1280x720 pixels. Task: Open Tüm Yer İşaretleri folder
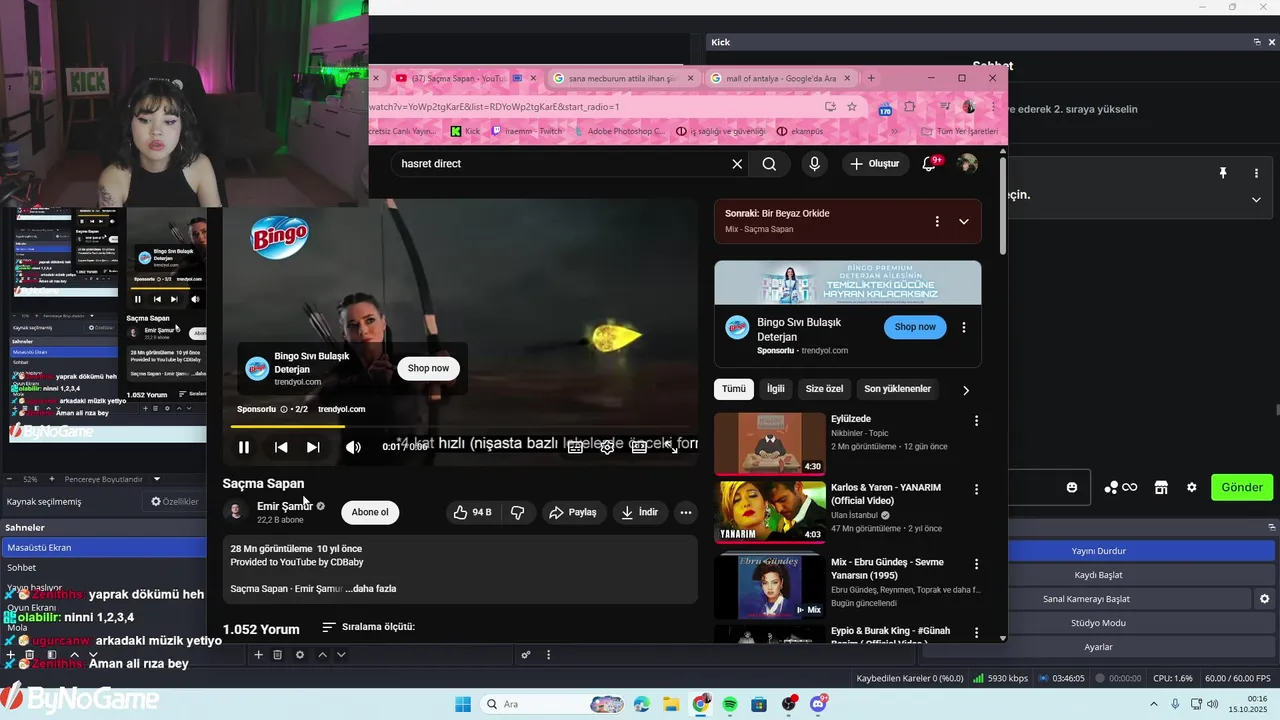(x=959, y=131)
